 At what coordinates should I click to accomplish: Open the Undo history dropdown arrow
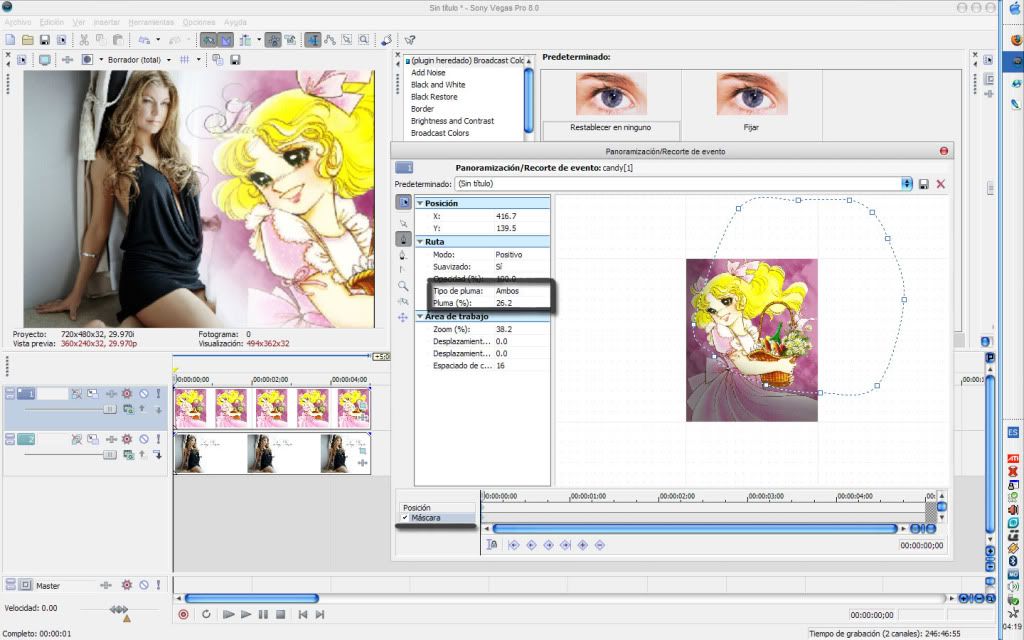[x=158, y=40]
